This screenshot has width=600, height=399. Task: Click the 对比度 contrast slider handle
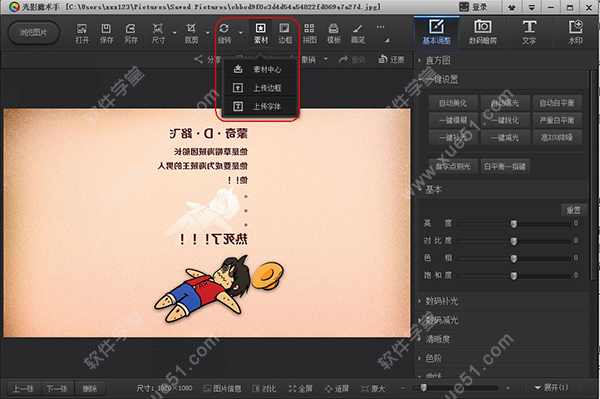(514, 241)
